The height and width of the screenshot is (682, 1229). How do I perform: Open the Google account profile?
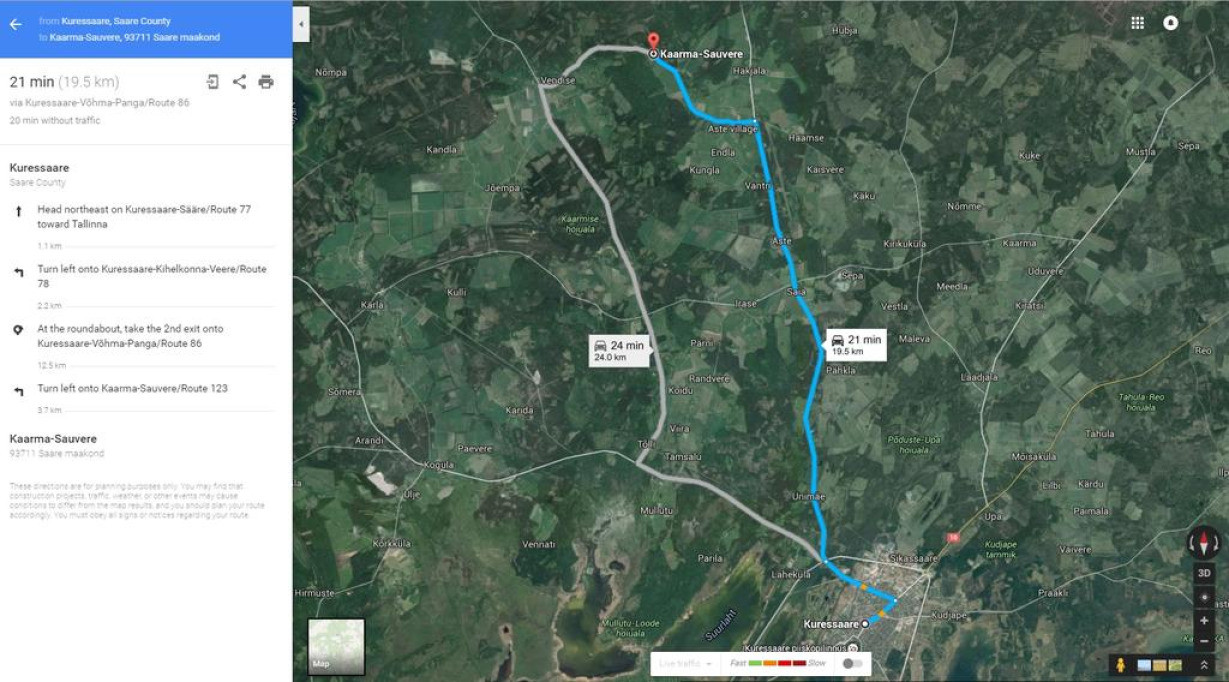[x=1170, y=23]
